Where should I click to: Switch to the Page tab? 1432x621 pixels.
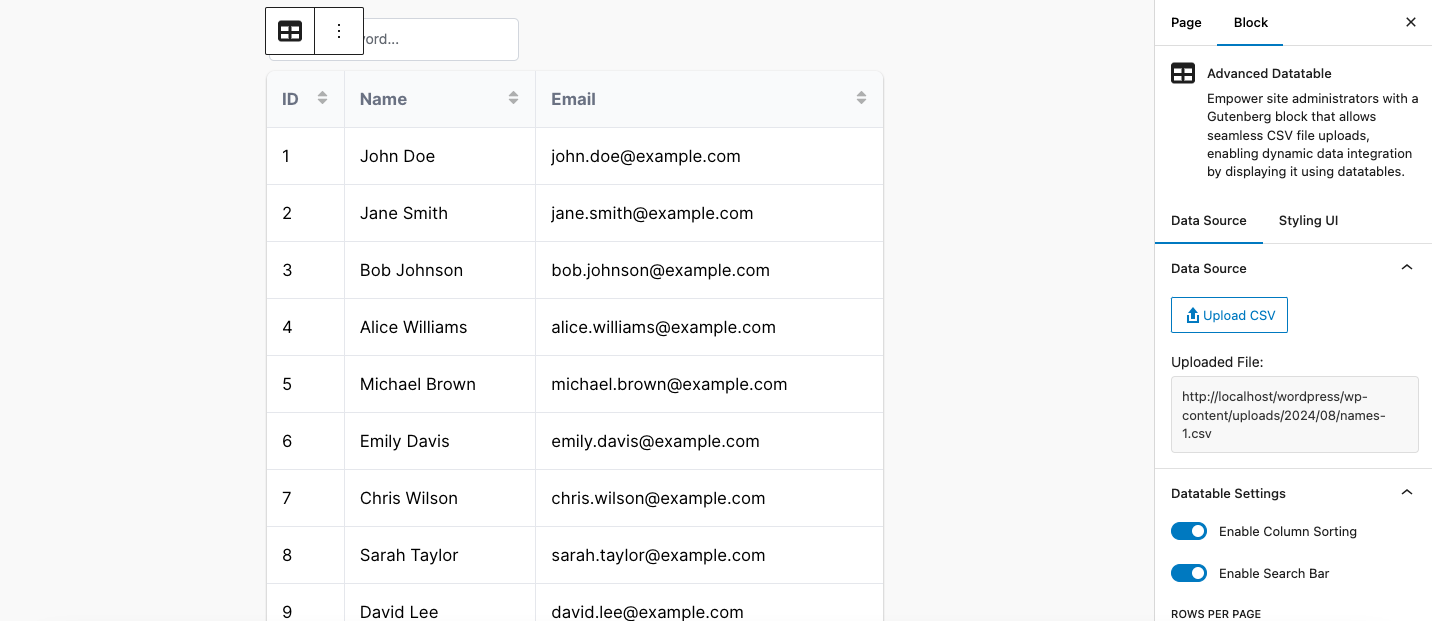click(x=1186, y=22)
